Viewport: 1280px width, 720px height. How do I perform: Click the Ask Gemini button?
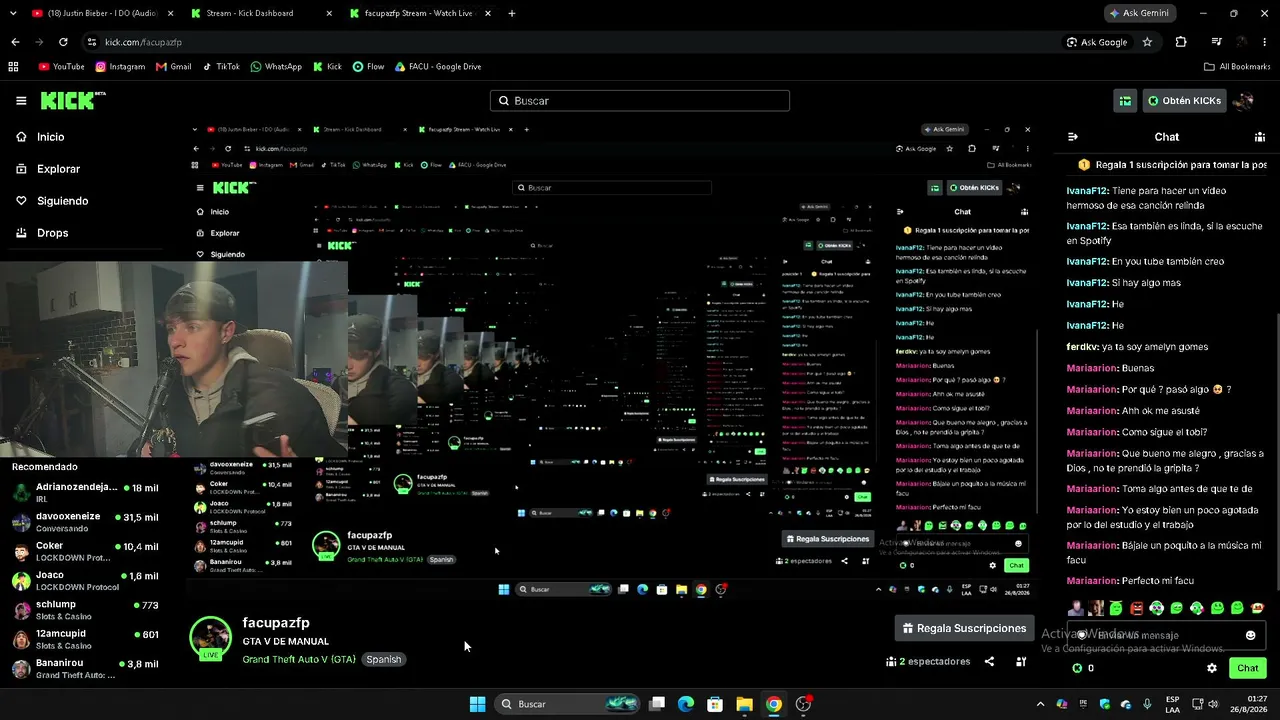1140,13
